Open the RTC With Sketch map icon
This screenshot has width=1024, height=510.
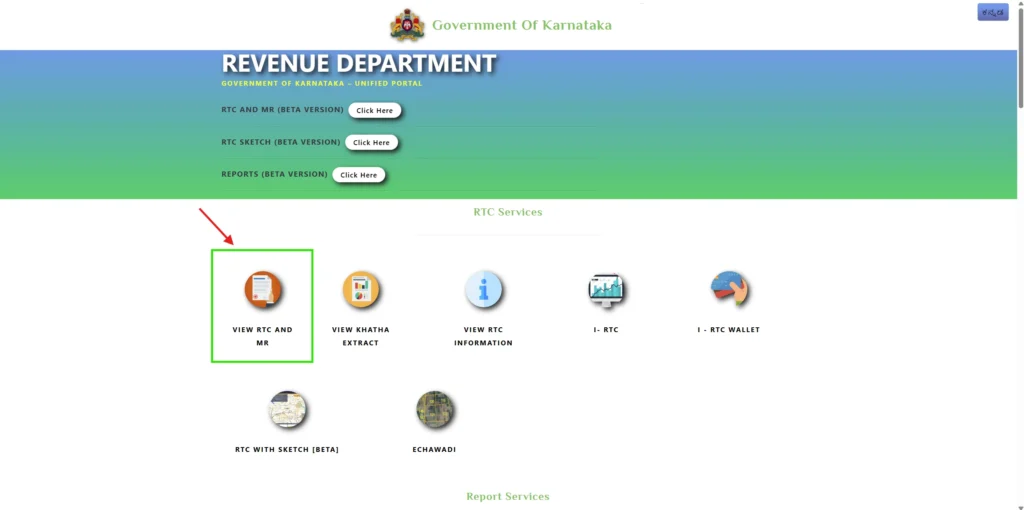[x=287, y=409]
